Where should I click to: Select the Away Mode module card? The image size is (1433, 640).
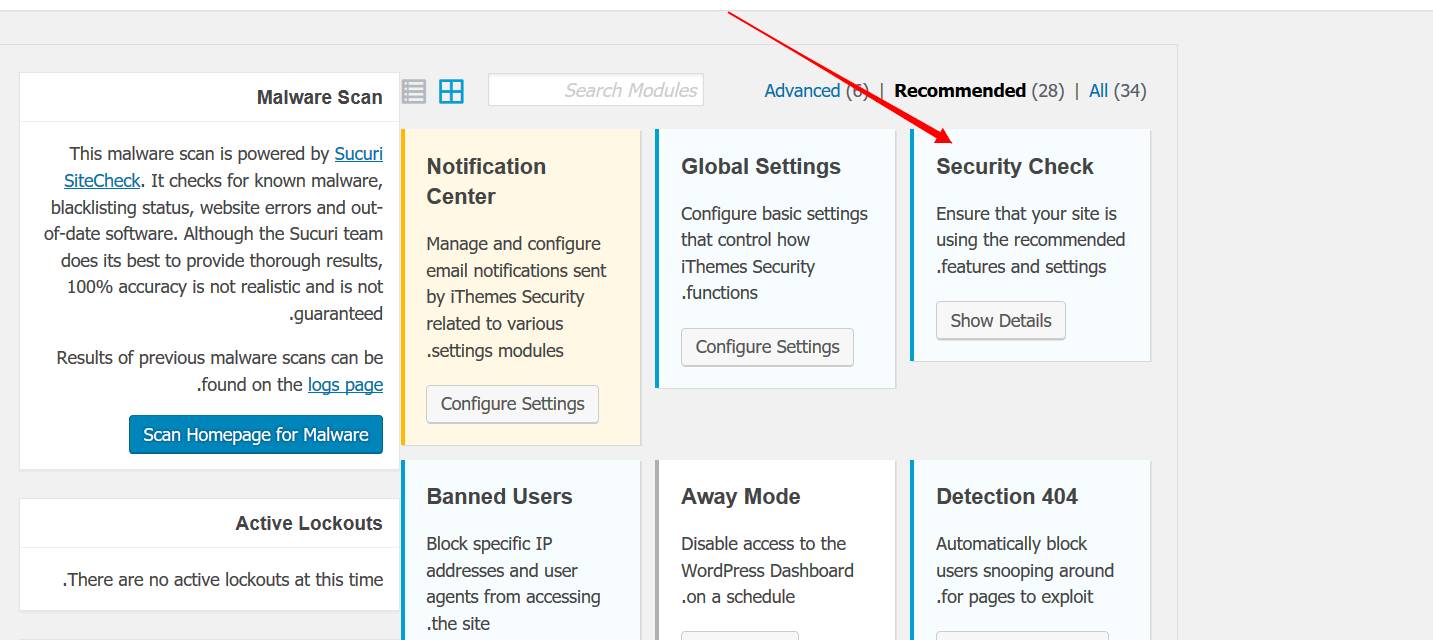[776, 550]
